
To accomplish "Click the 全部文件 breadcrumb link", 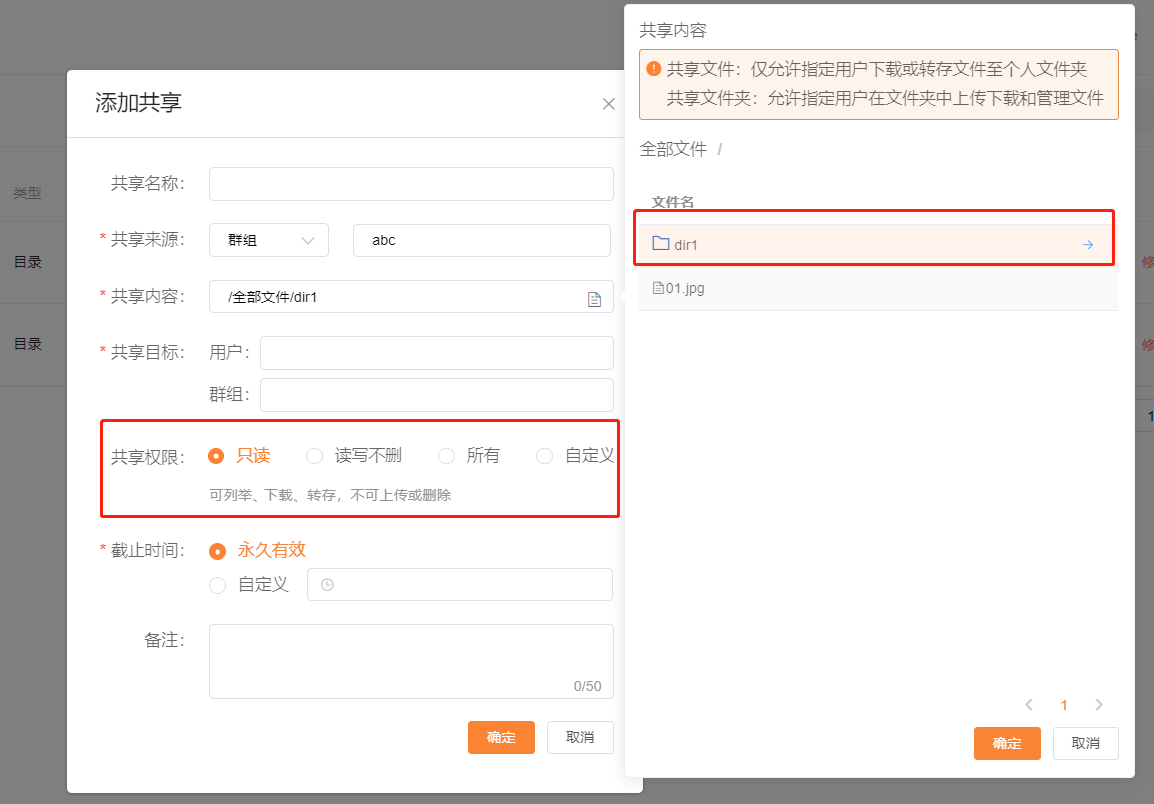I will (x=673, y=149).
